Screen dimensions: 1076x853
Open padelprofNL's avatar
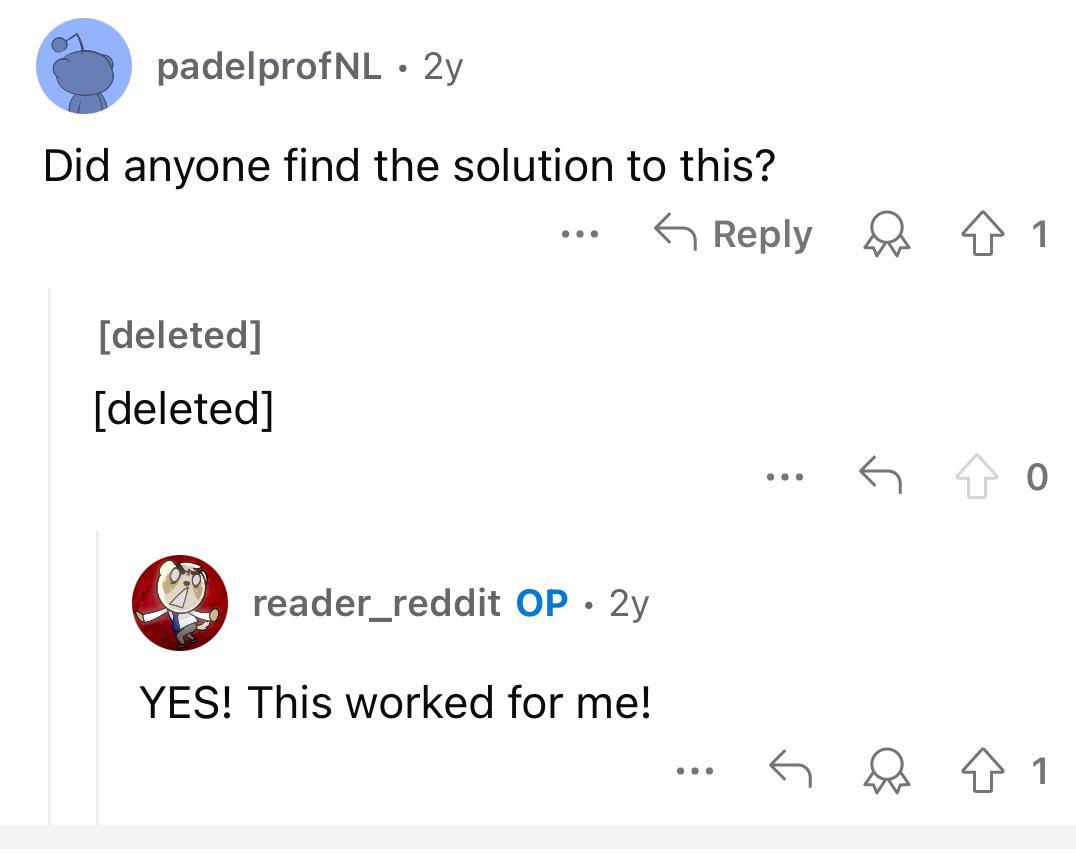84,66
